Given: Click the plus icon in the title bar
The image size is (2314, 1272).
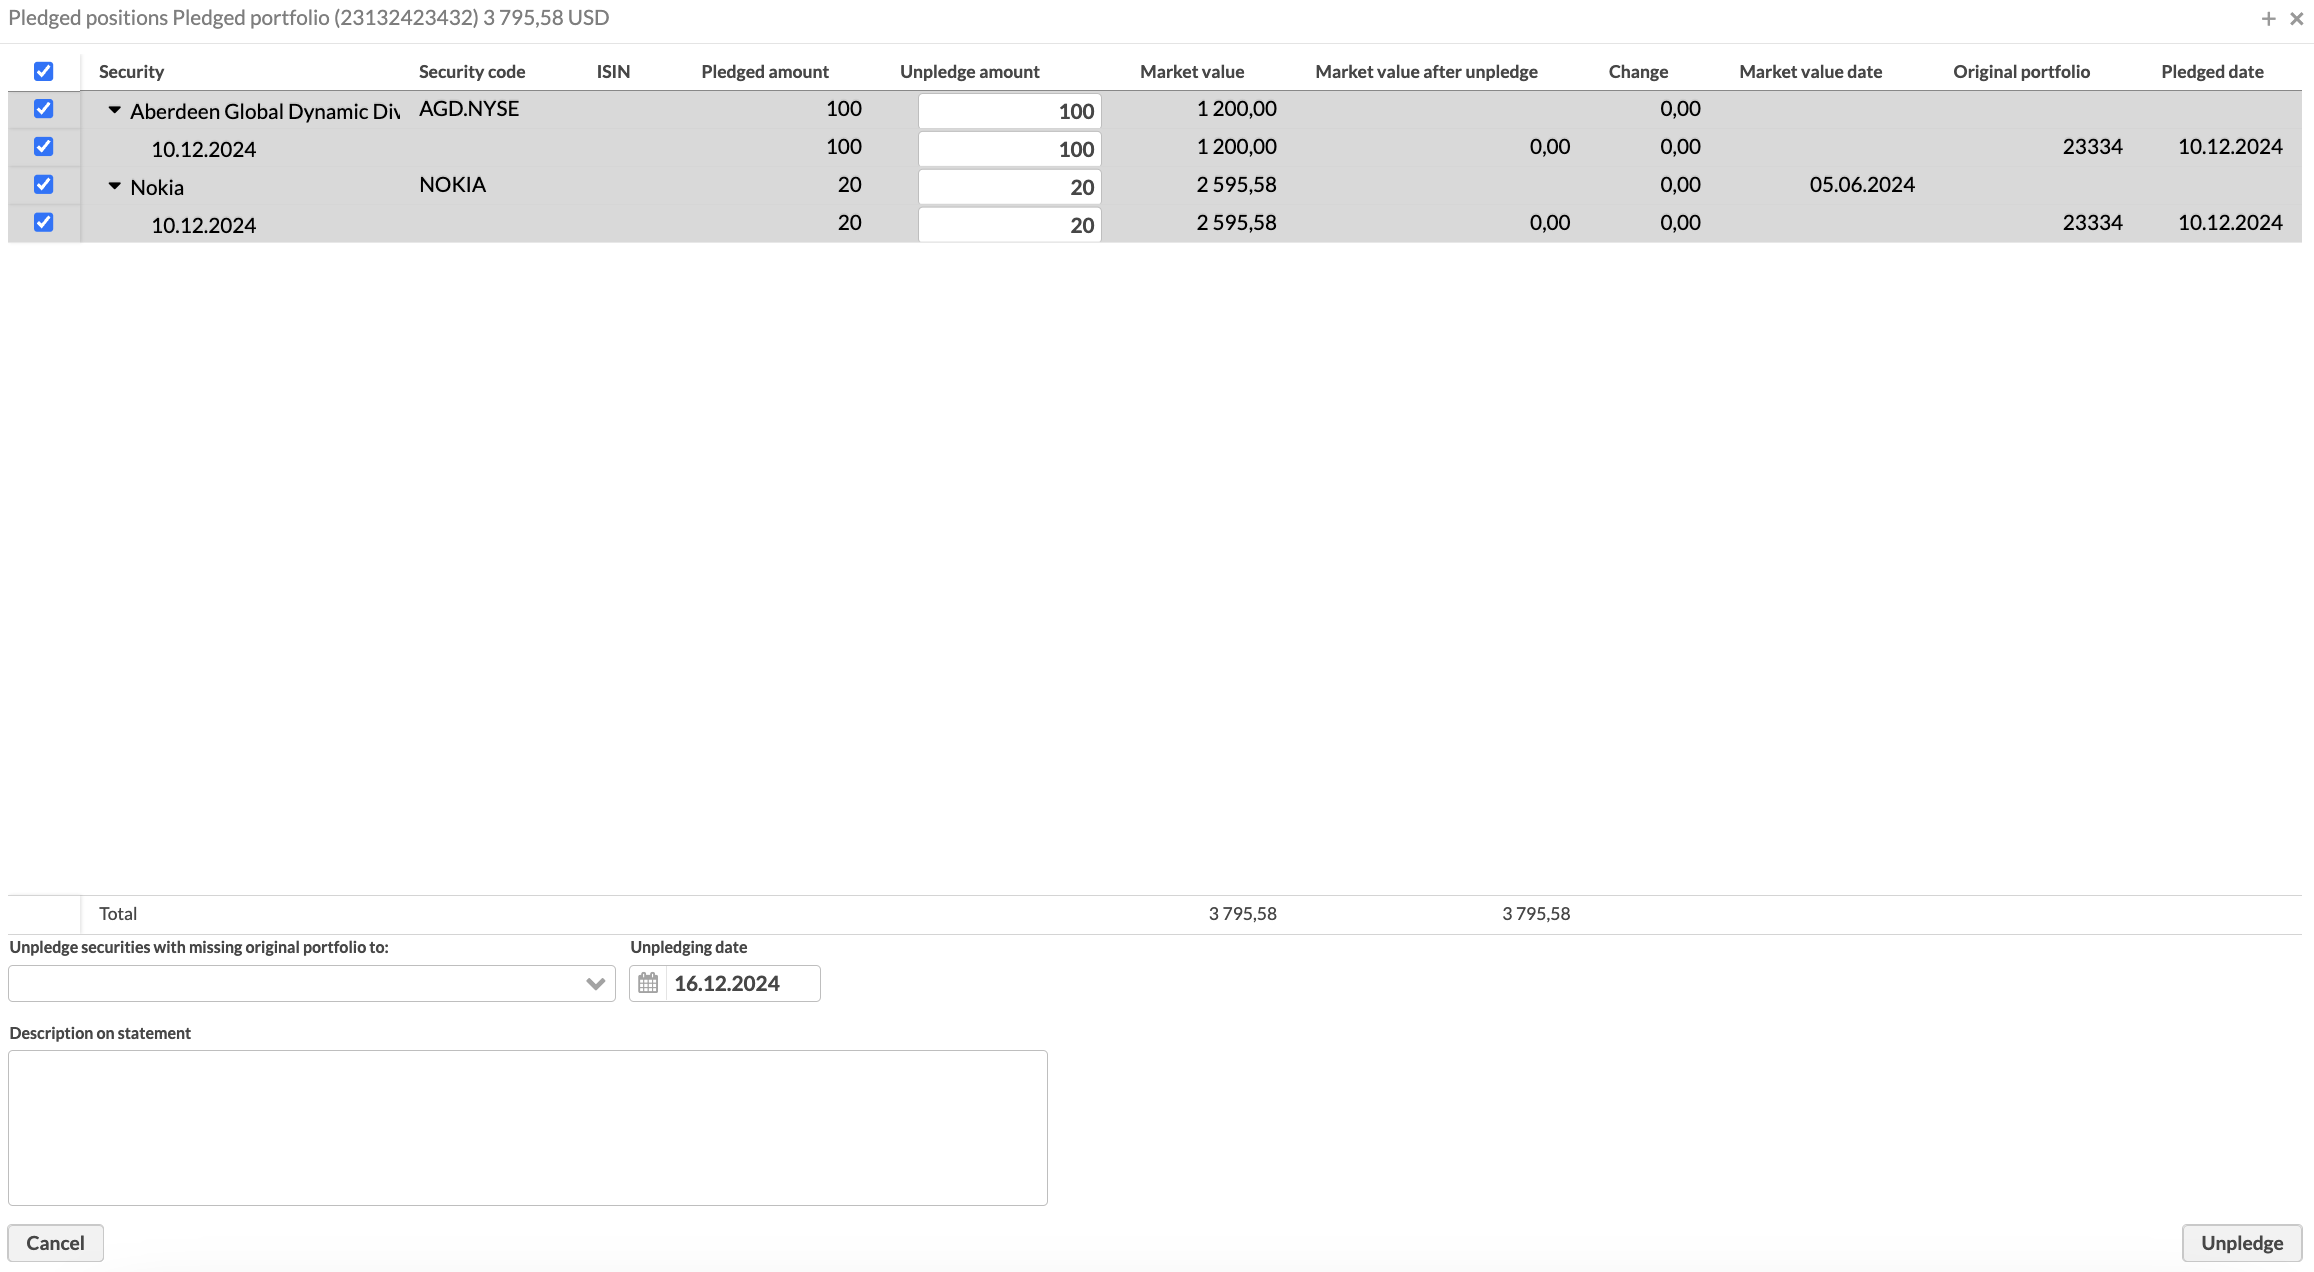Looking at the screenshot, I should coord(2268,18).
